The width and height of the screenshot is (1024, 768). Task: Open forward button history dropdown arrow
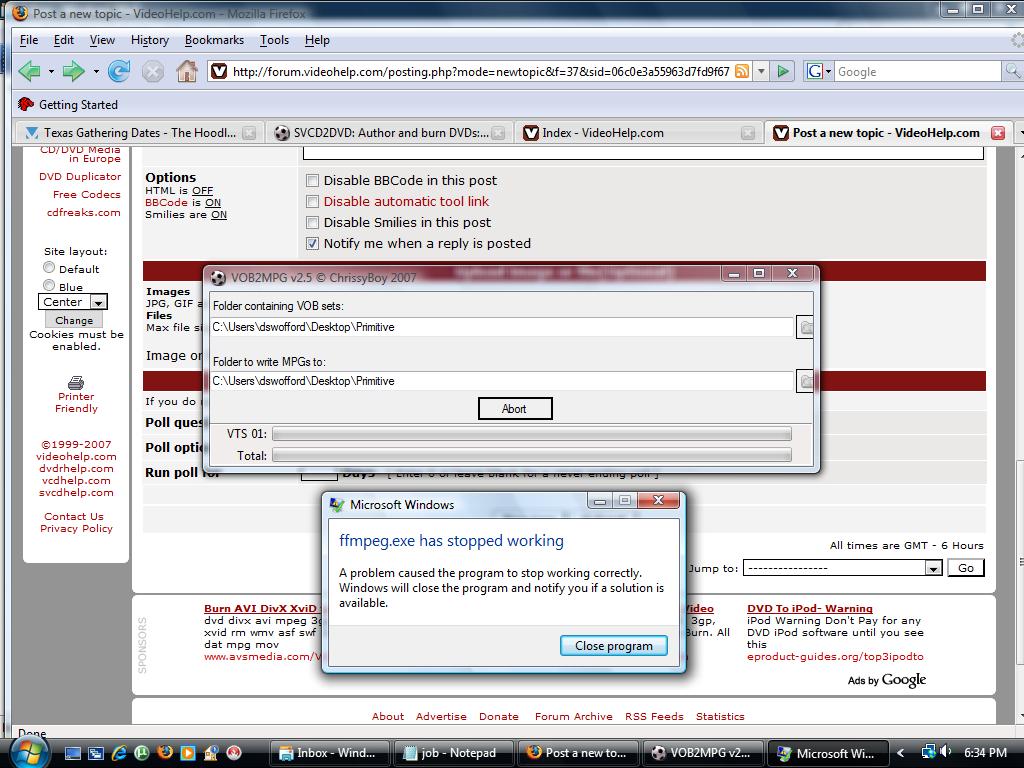click(x=96, y=71)
